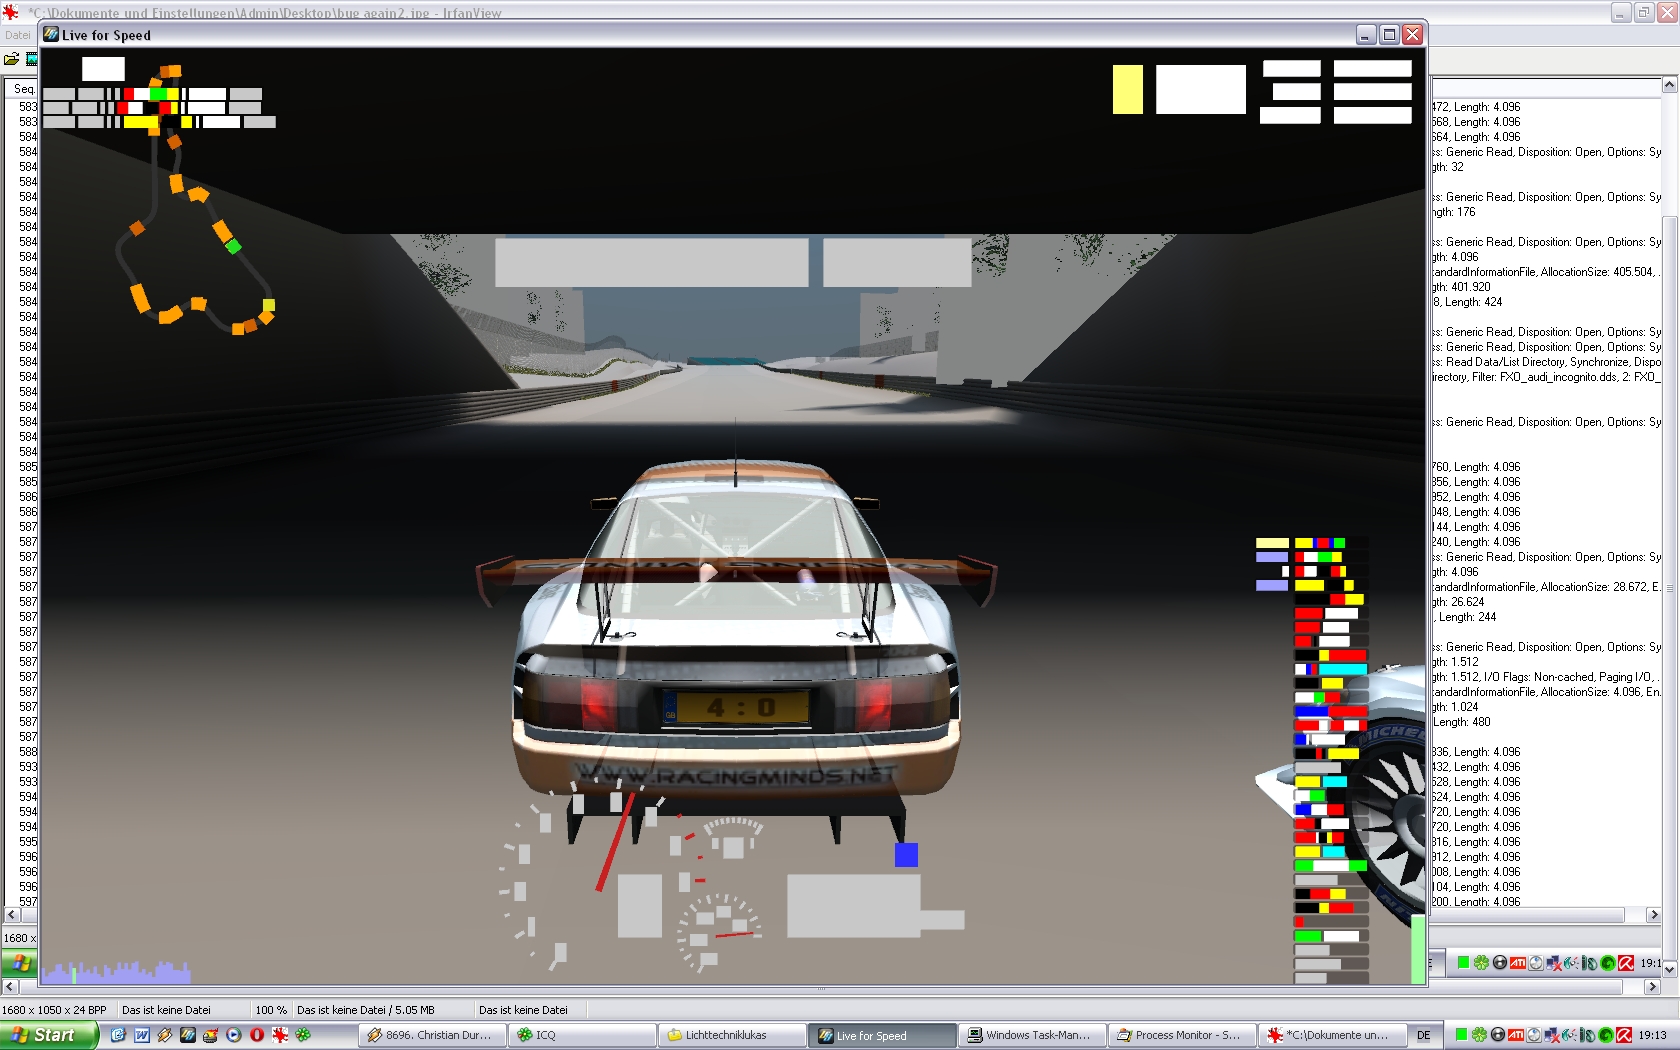
Task: Switch to the ICQ taskbar window
Action: click(x=582, y=1035)
